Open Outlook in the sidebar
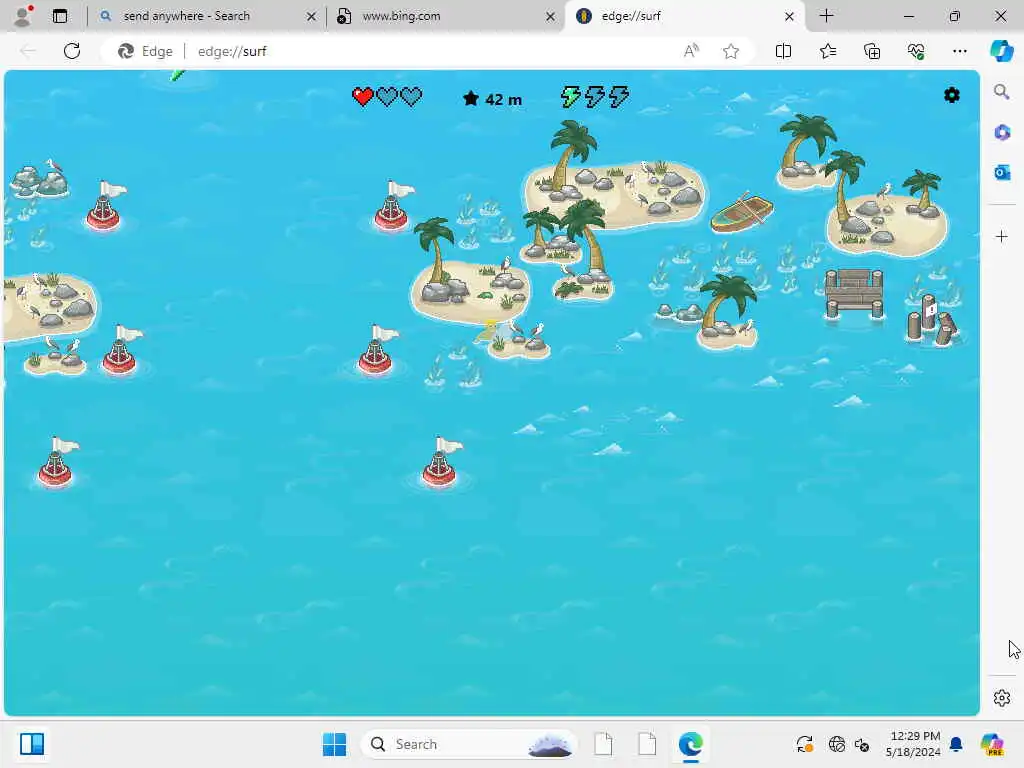 (x=1001, y=172)
